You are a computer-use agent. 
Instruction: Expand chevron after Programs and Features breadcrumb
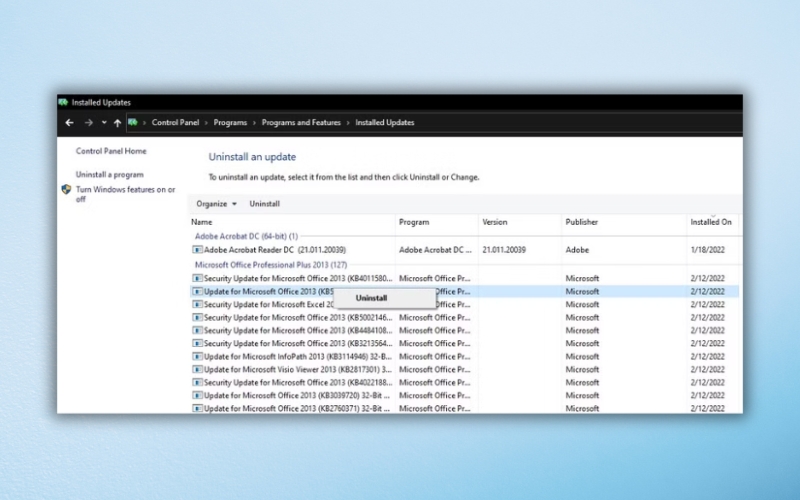348,122
